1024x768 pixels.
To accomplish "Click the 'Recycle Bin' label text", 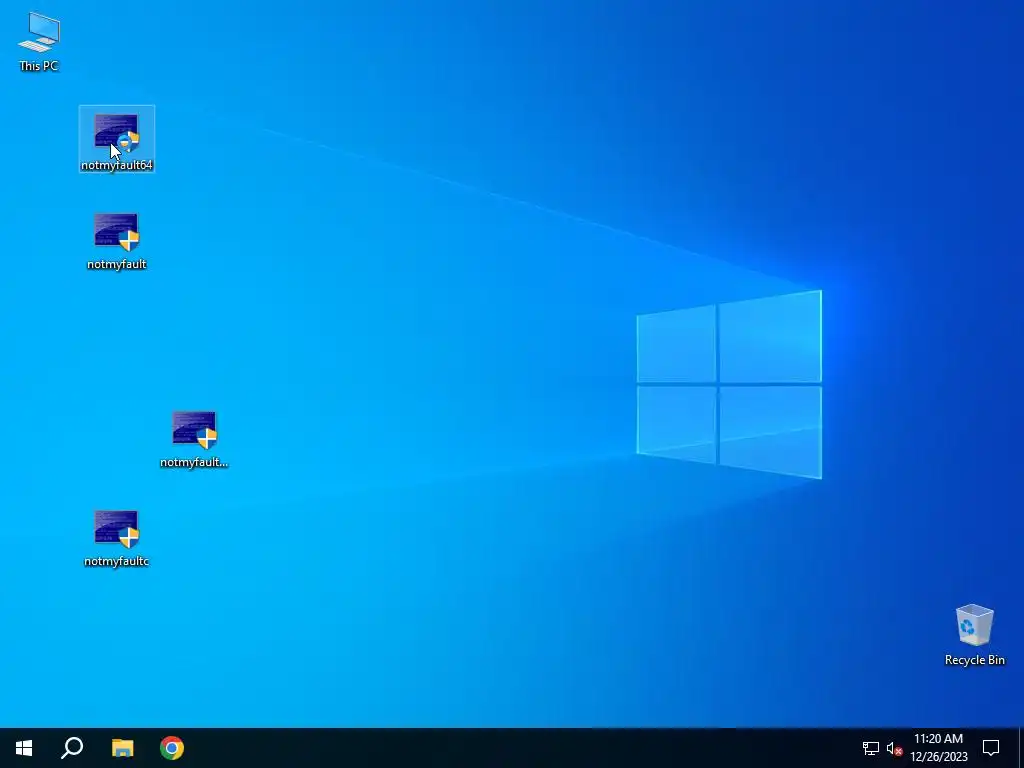I will click(x=974, y=660).
